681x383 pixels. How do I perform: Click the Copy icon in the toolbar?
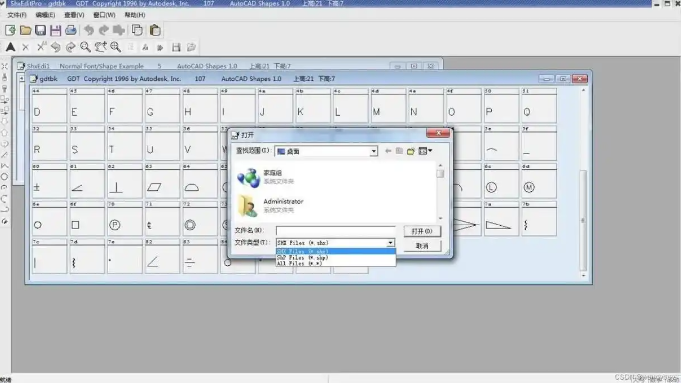pos(137,30)
